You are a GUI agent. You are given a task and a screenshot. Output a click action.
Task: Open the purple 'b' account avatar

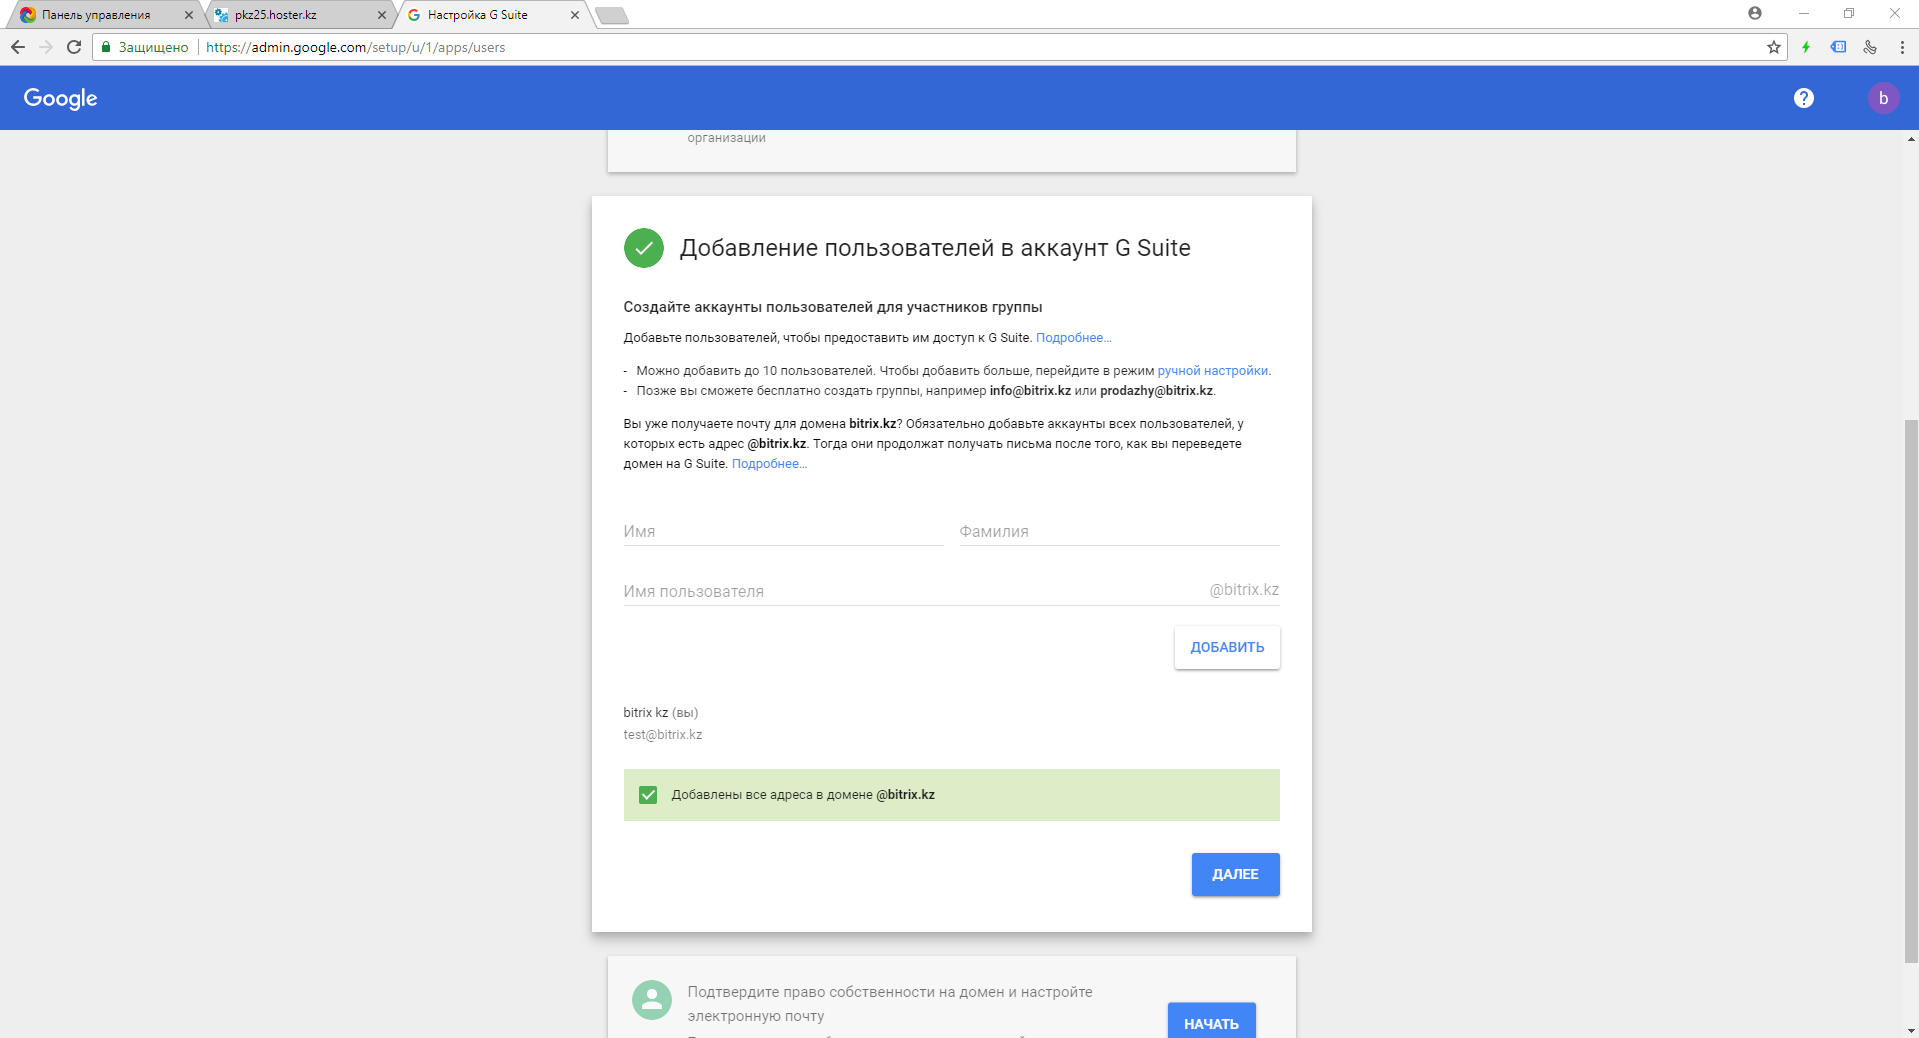tap(1884, 98)
